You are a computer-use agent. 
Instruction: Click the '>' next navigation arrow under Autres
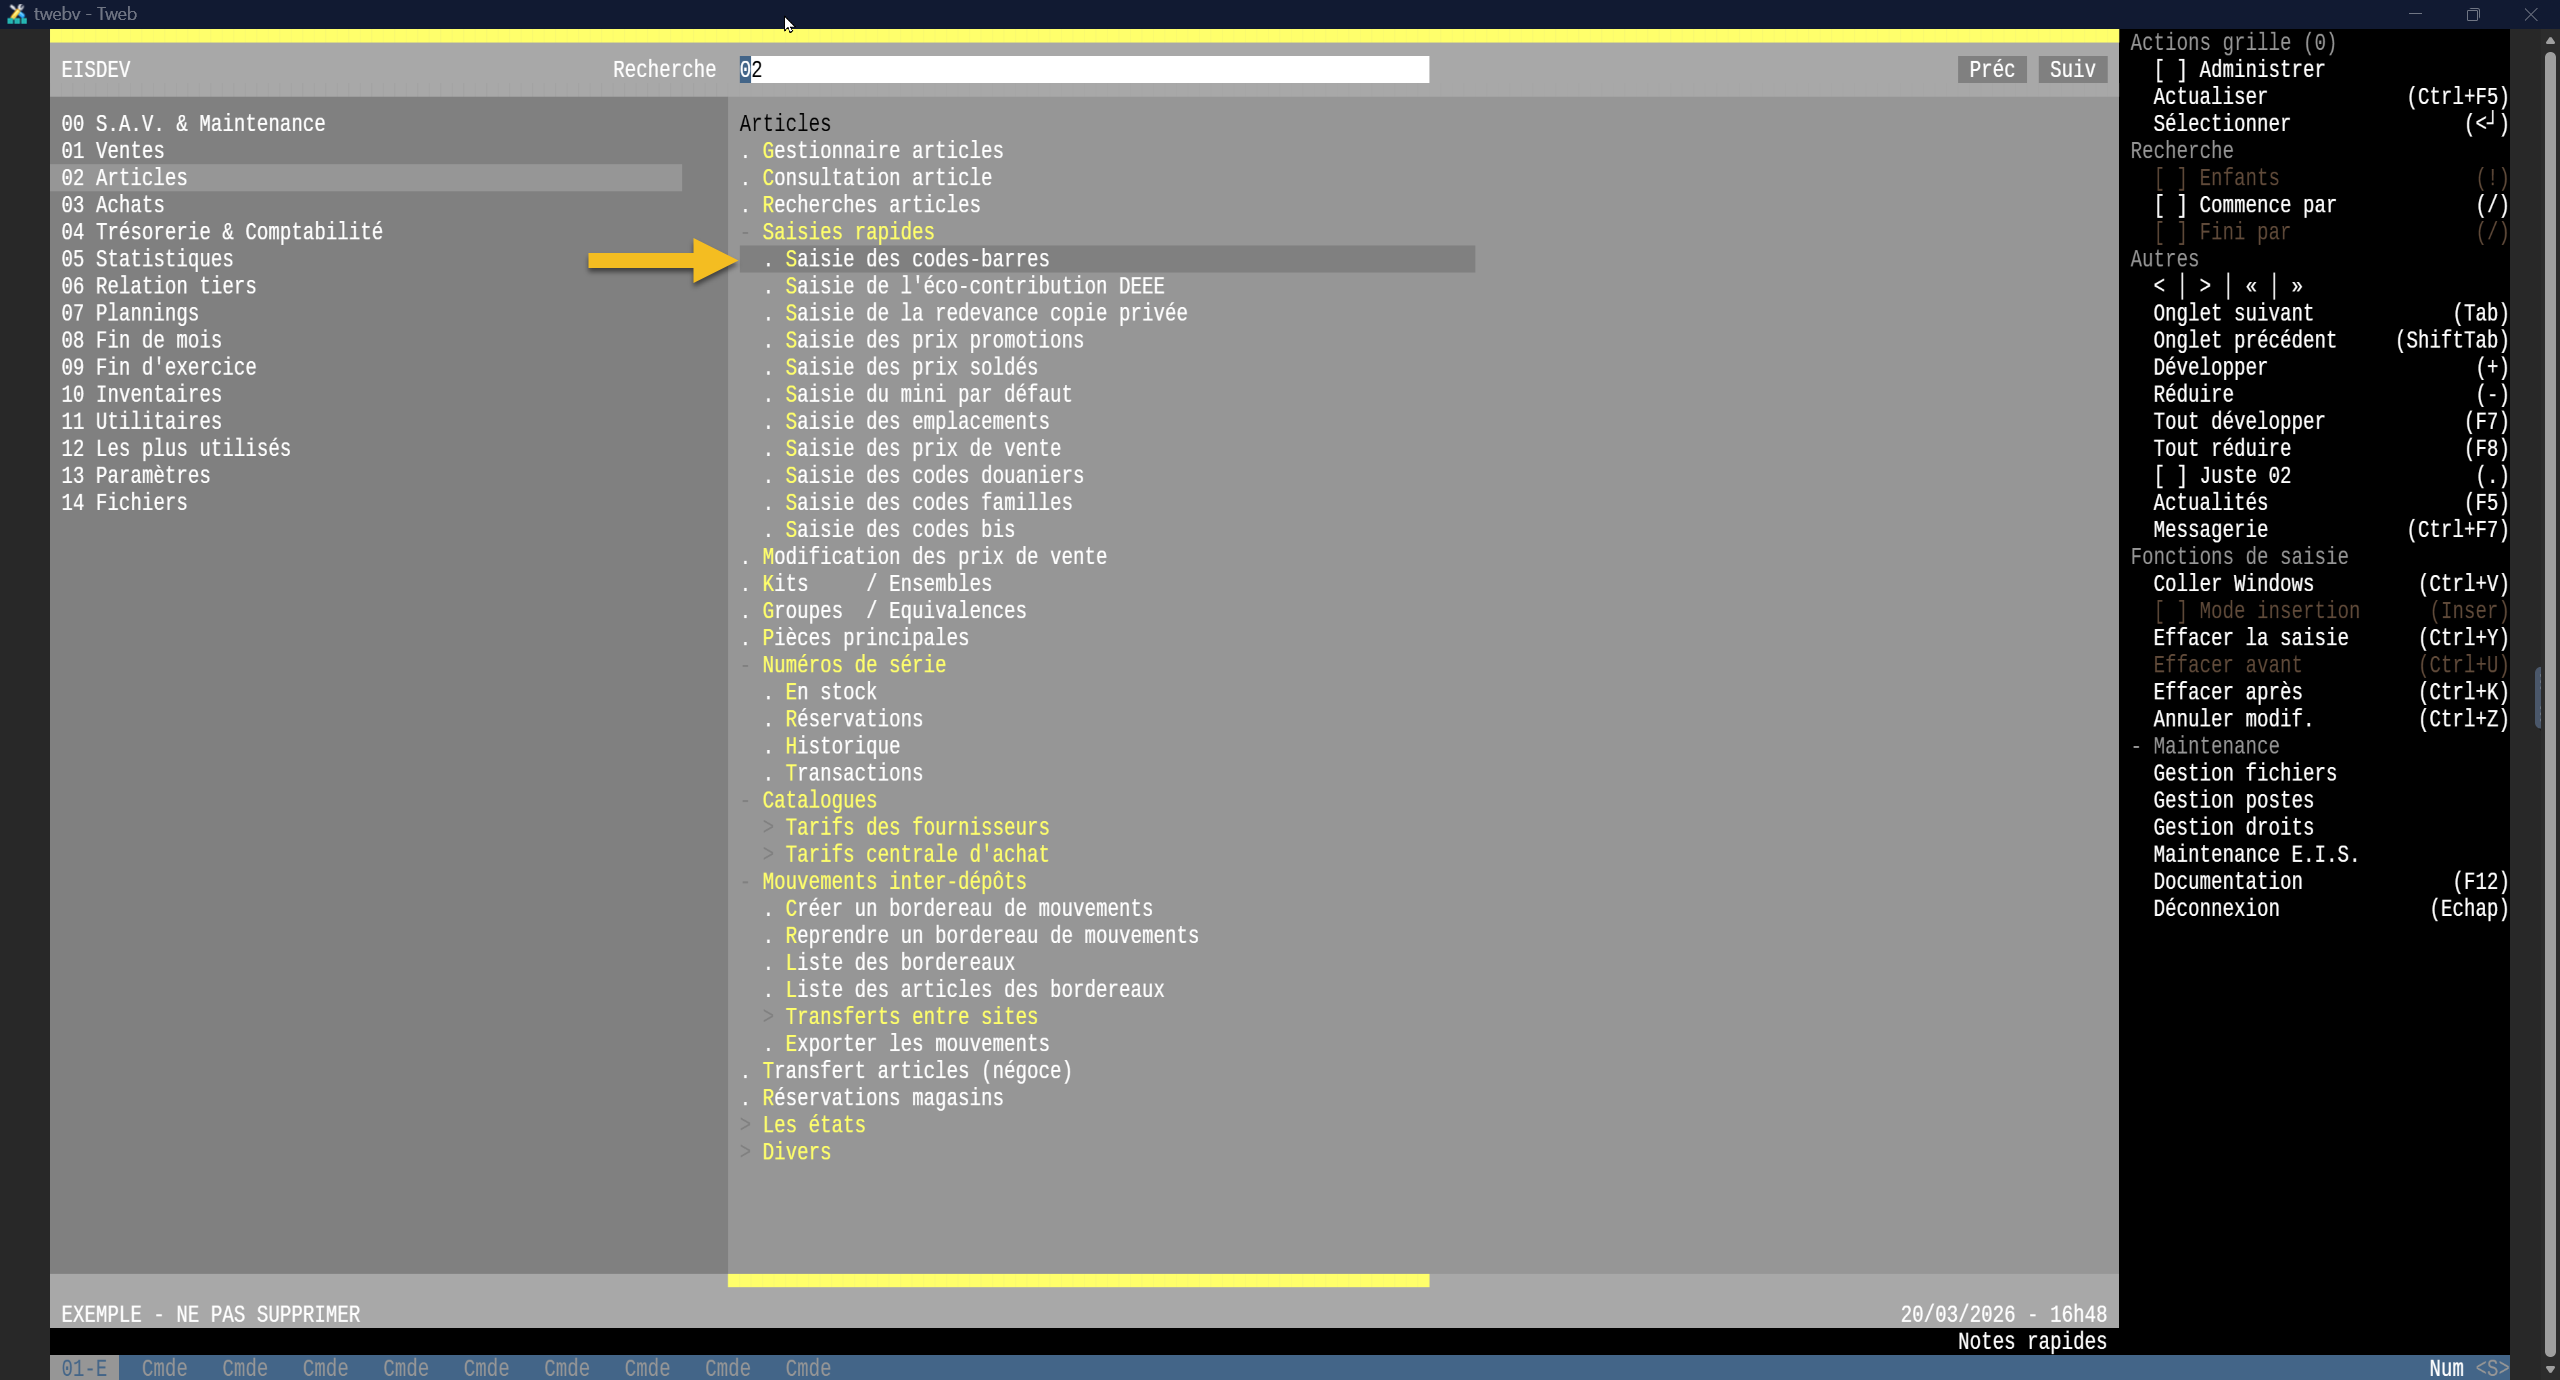2205,286
